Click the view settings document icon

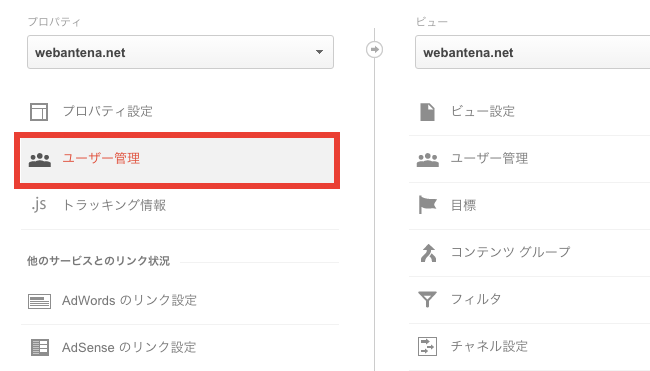click(x=427, y=112)
